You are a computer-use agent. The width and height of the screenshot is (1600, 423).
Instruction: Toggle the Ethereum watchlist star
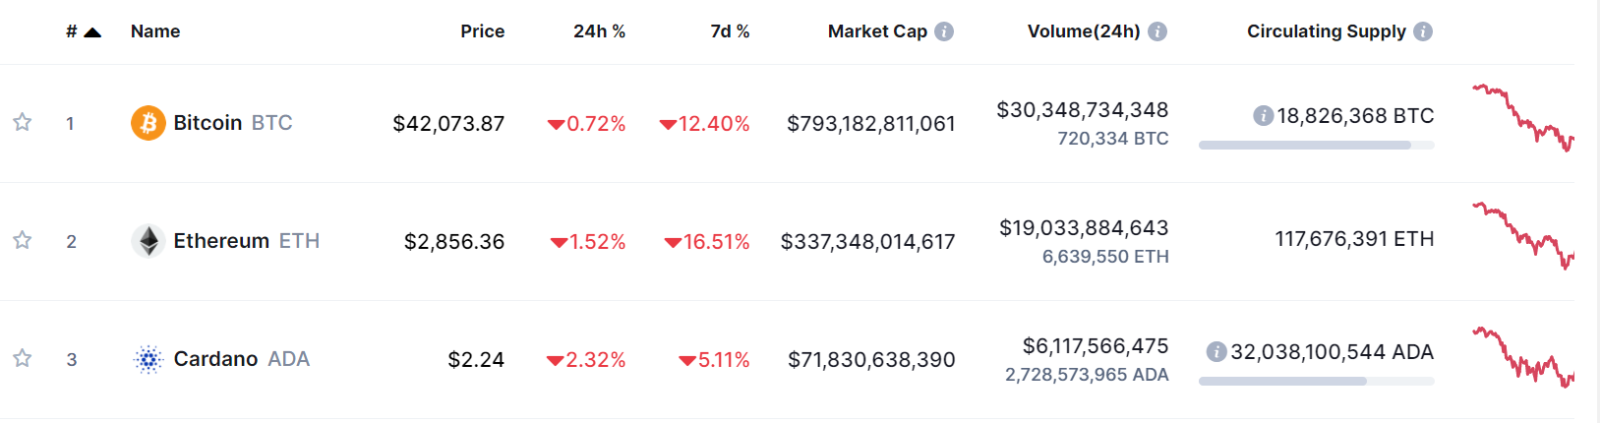(22, 240)
